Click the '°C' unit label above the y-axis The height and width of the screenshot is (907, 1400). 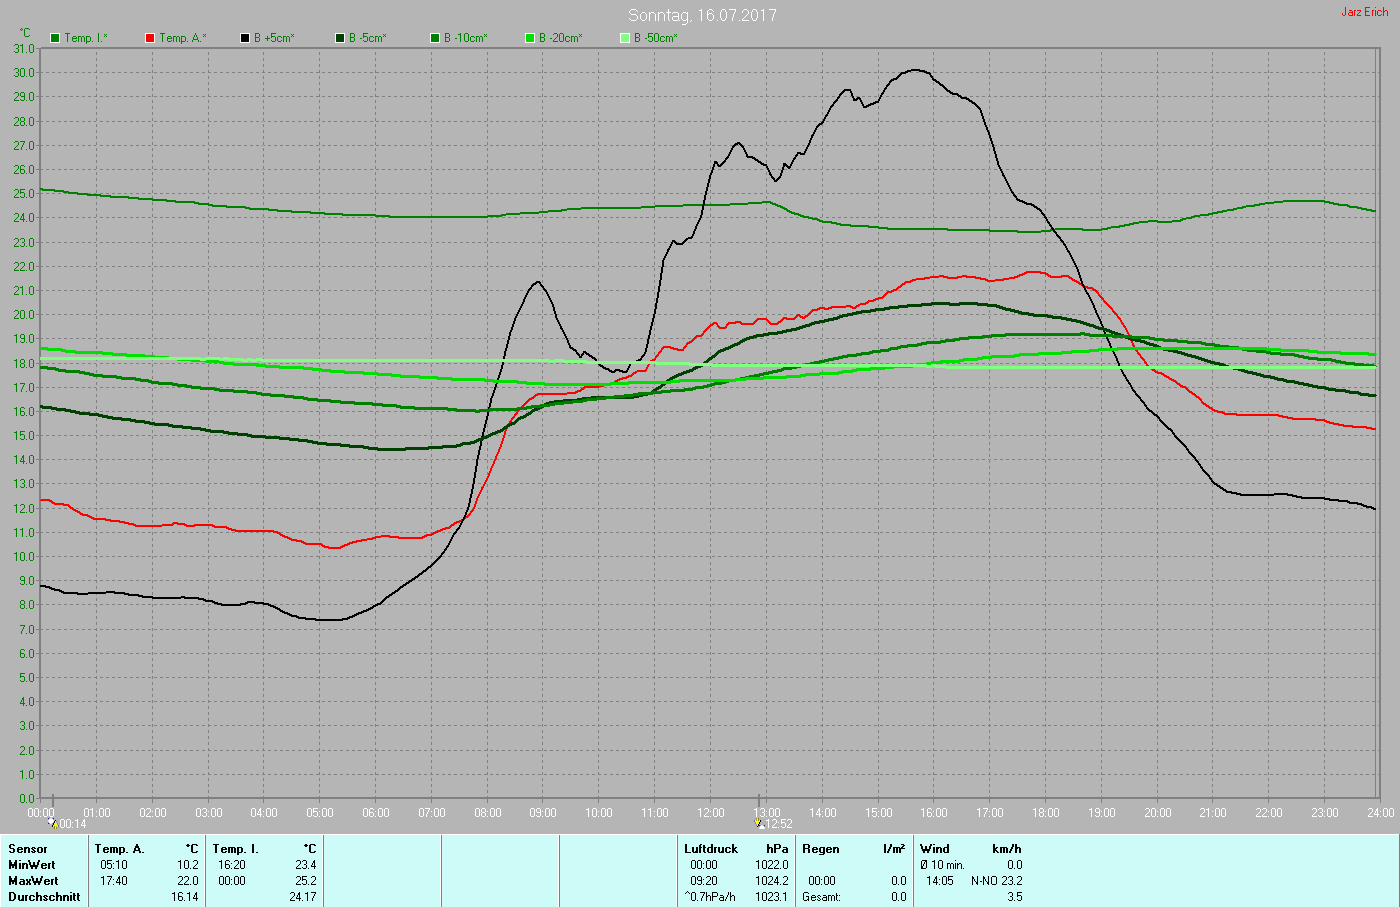coord(25,33)
